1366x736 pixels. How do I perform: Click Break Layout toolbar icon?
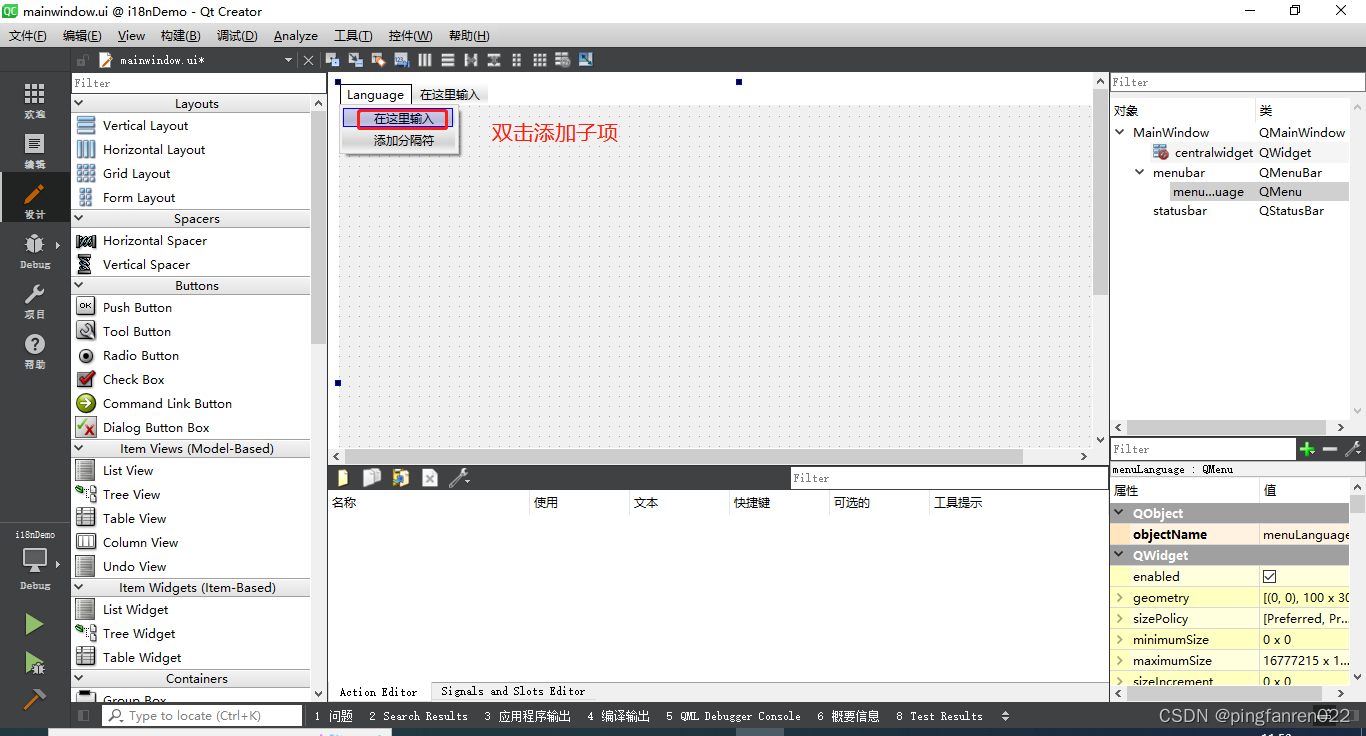pos(562,60)
